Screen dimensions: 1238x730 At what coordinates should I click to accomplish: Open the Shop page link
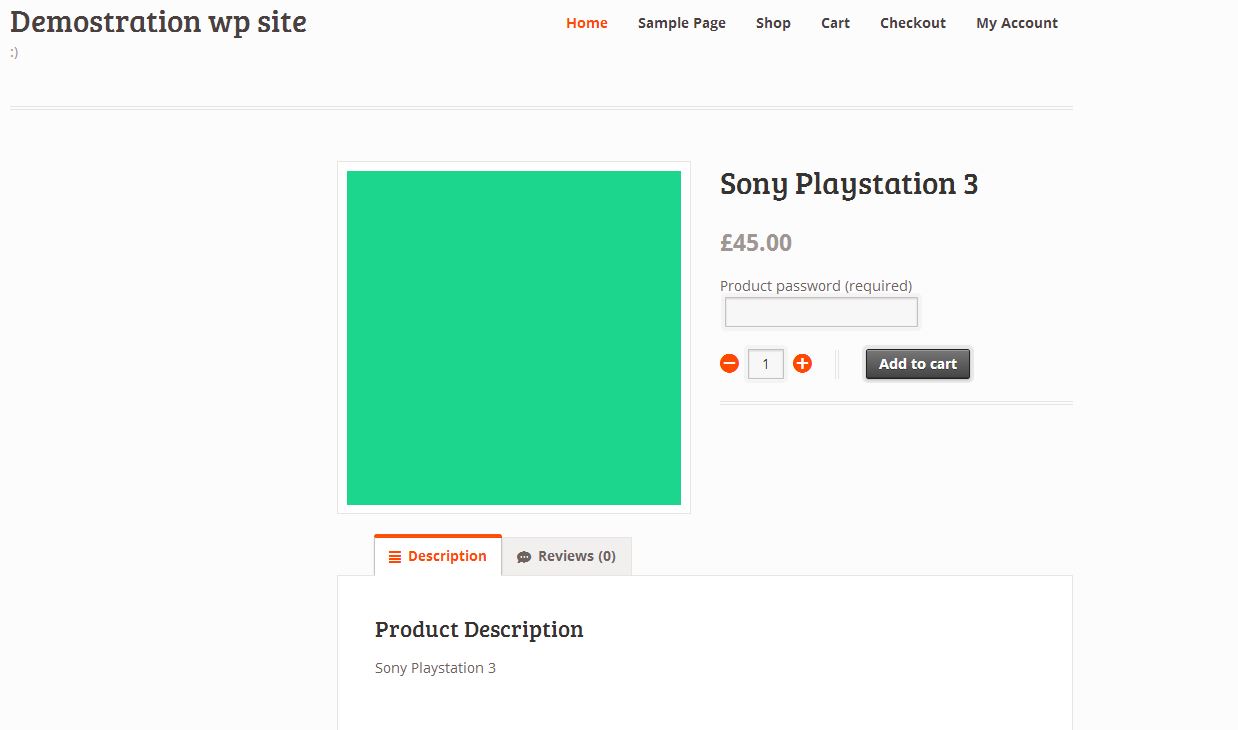click(773, 23)
